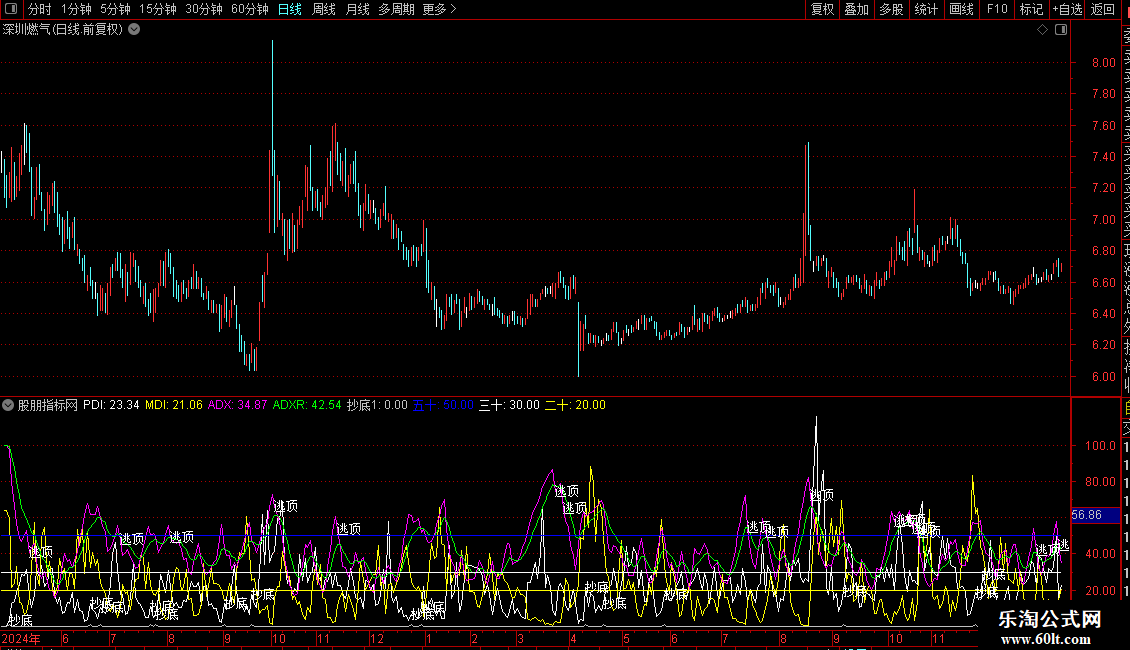Viewport: 1130px width, 650px height.
Task: Click the 12 month marker on time axis
Action: pyautogui.click(x=376, y=639)
